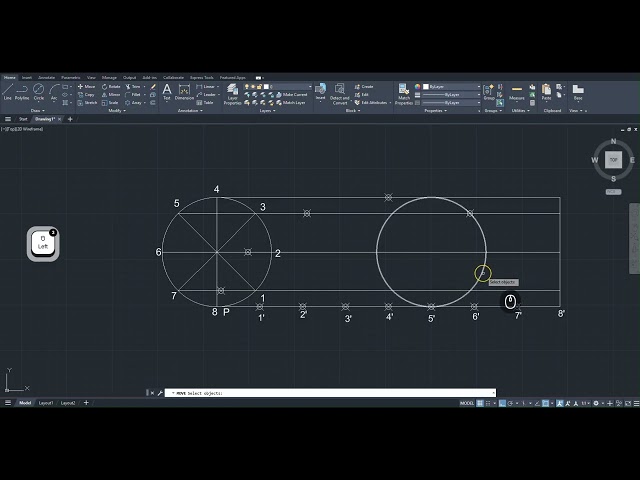This screenshot has height=480, width=640.
Task: Toggle grid display in status bar
Action: [480, 403]
